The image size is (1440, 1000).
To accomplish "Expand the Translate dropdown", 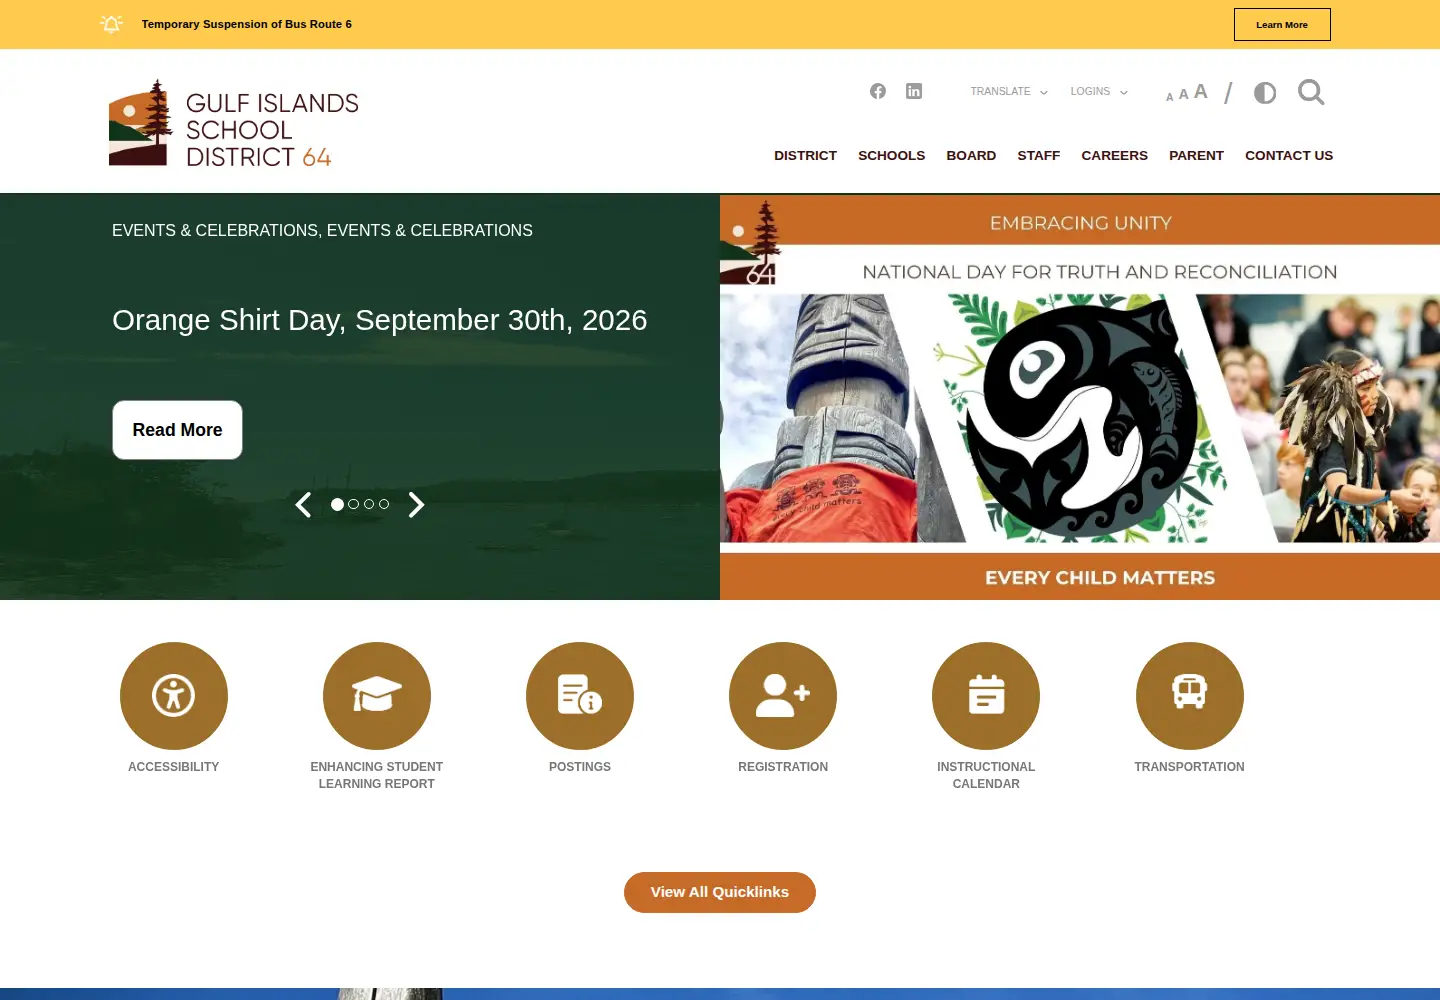I will click(x=1009, y=91).
